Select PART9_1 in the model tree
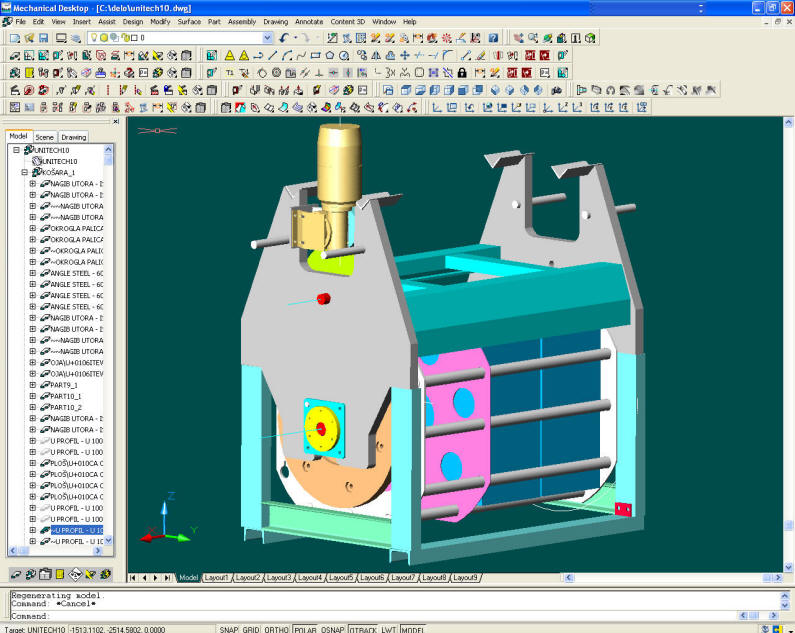Viewport: 795px width, 633px height. coord(64,385)
